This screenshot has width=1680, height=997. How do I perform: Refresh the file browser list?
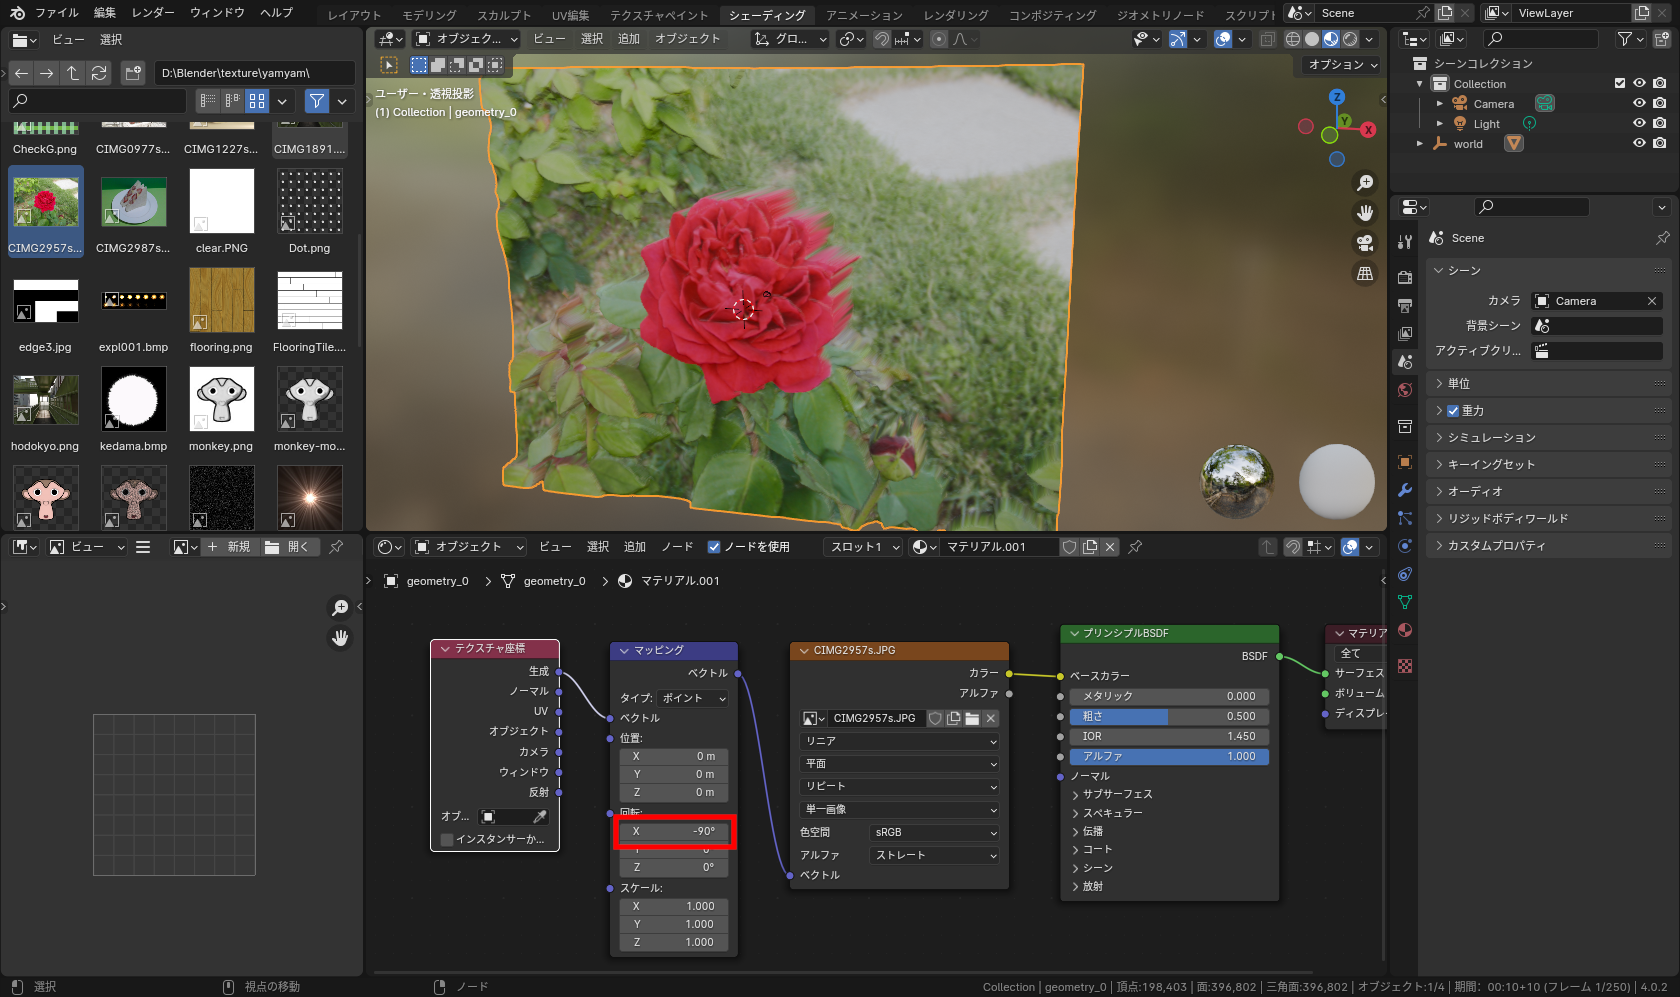(99, 73)
